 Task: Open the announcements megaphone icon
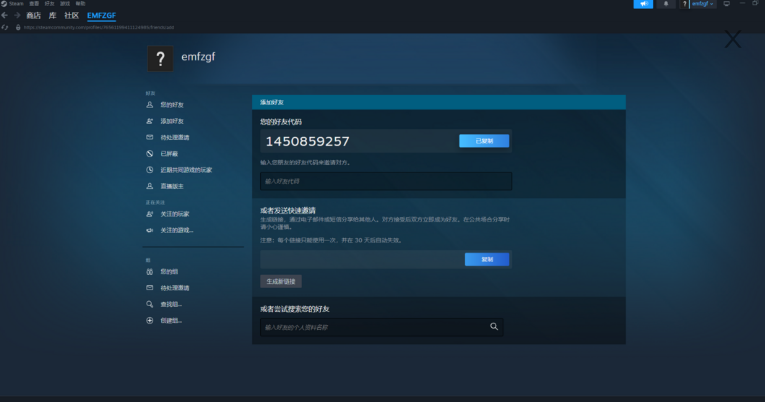(x=642, y=4)
